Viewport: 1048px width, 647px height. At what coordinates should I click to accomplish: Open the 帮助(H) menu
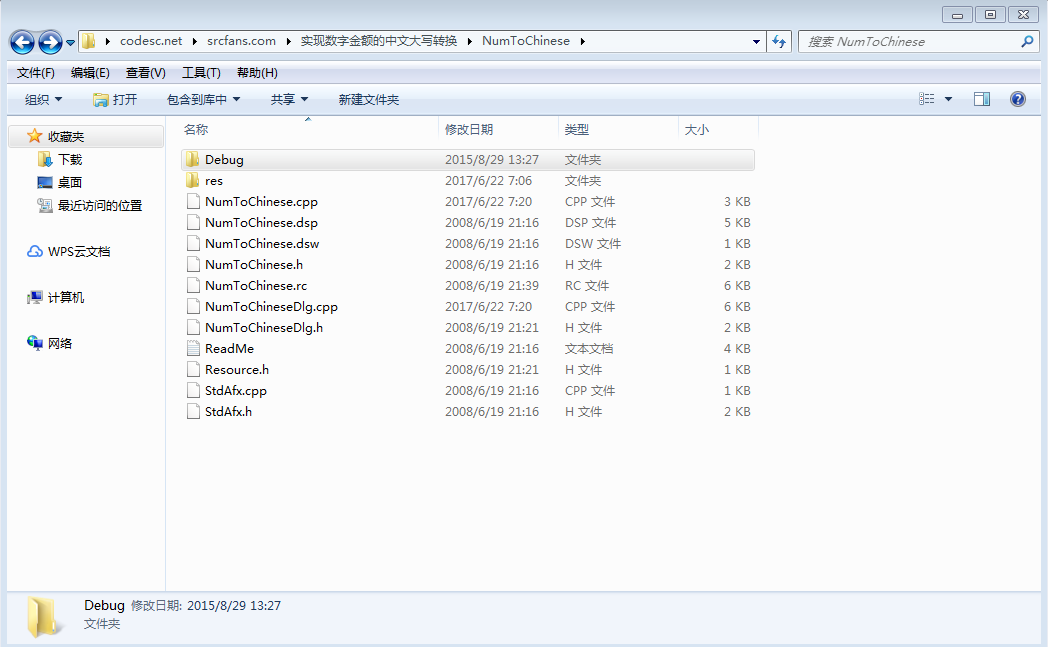[x=257, y=73]
